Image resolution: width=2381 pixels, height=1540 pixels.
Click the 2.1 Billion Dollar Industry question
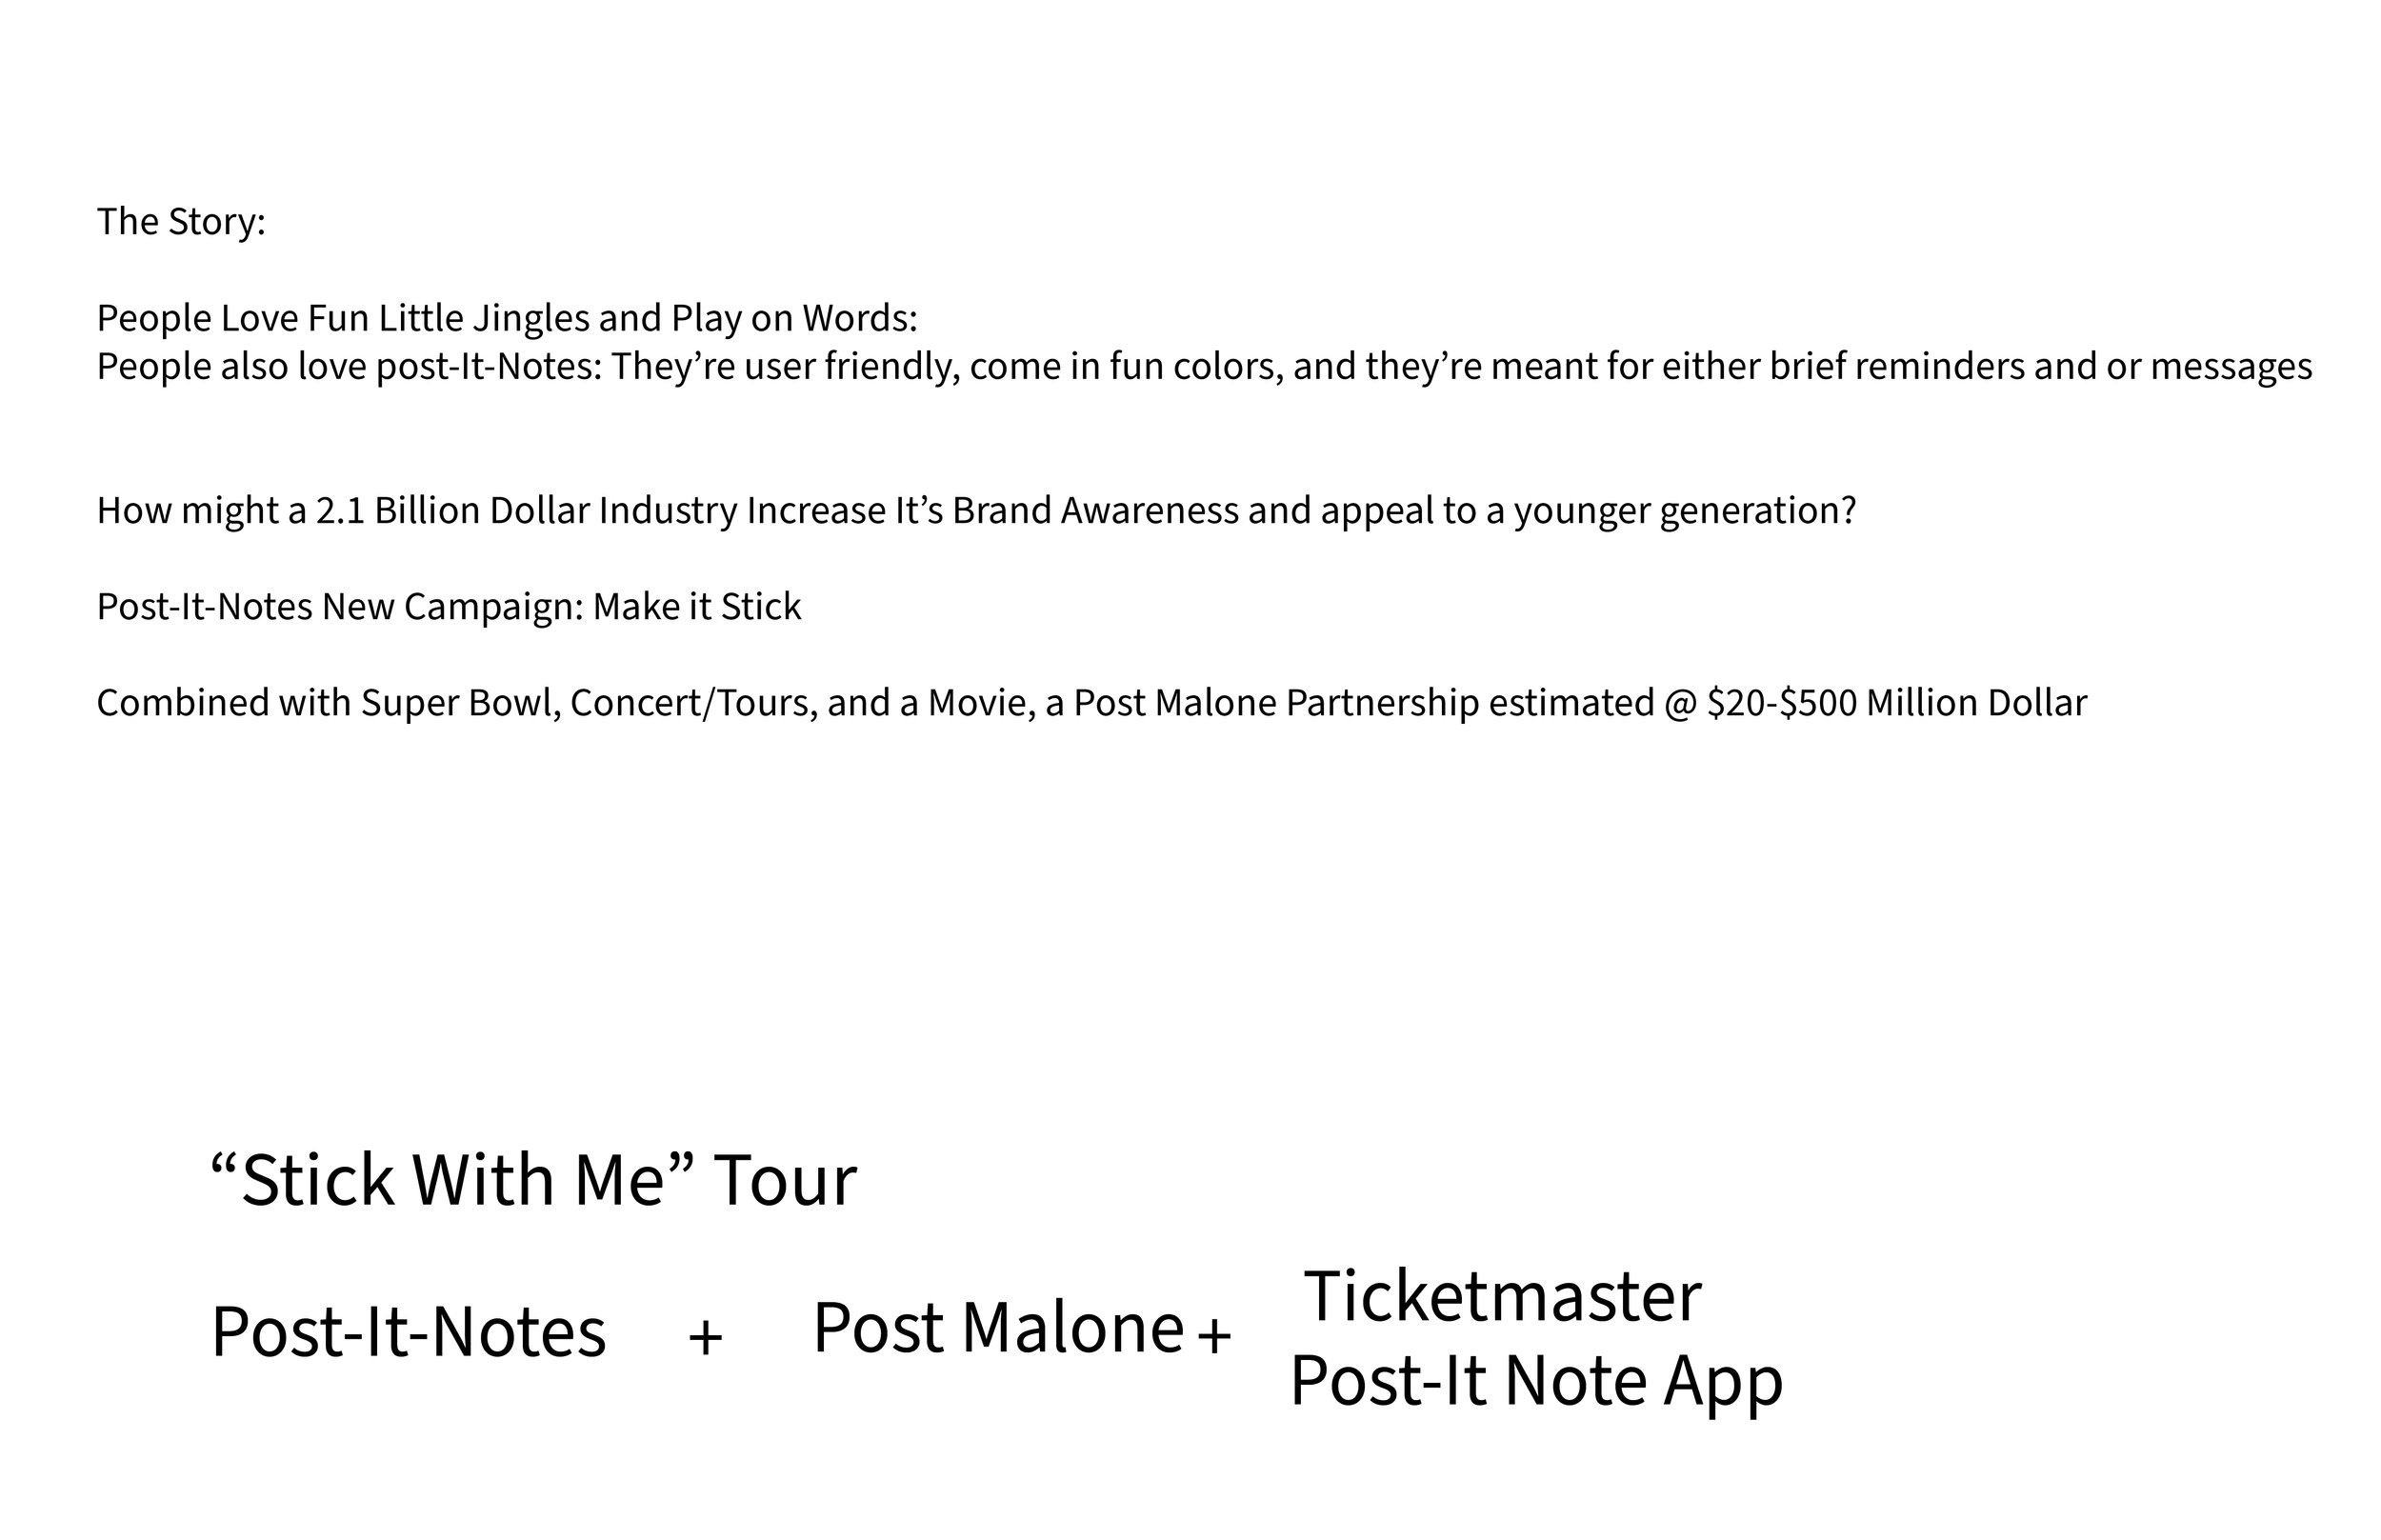click(976, 511)
